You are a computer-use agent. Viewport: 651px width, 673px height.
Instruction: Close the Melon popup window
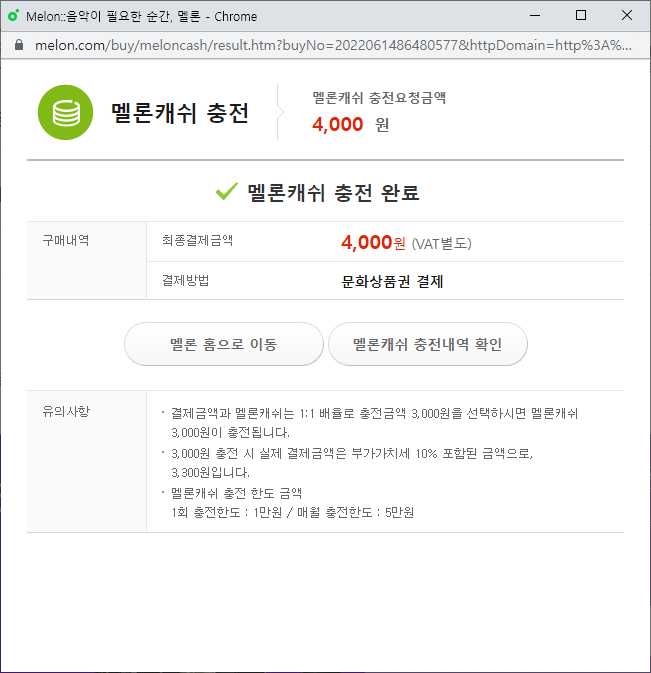coord(627,15)
